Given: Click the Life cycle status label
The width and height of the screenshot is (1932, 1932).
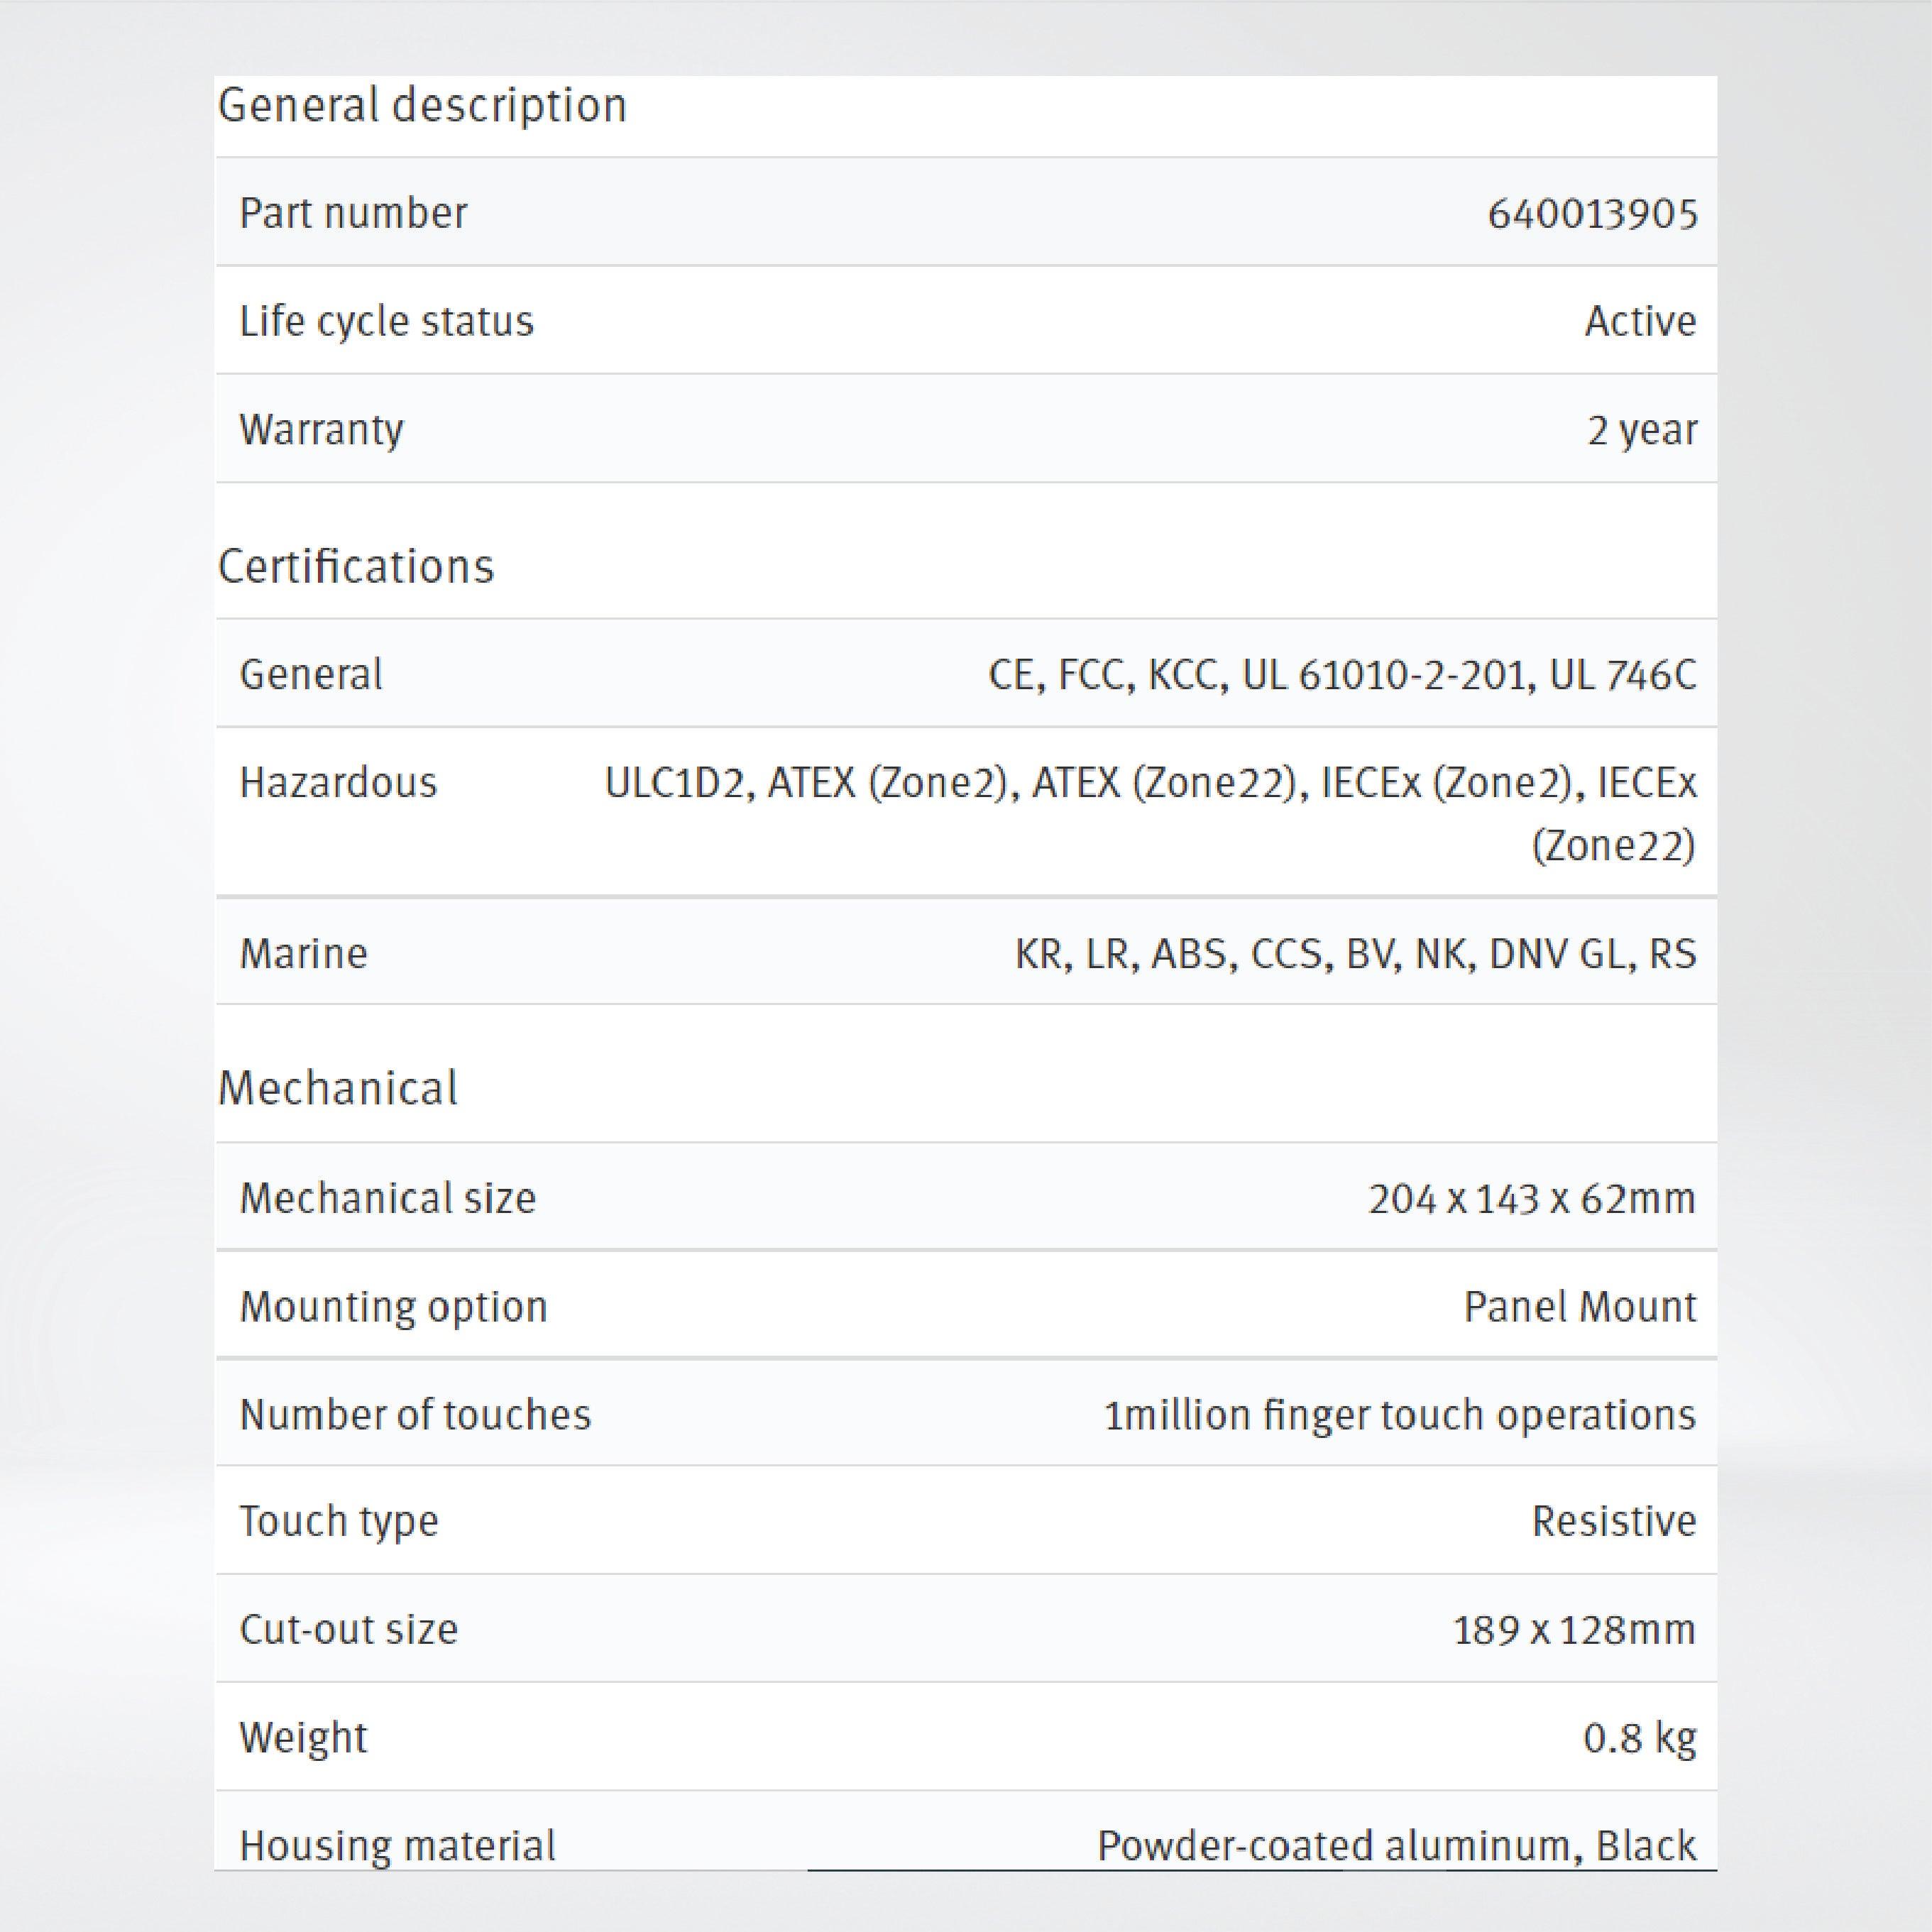Looking at the screenshot, I should pos(386,321).
